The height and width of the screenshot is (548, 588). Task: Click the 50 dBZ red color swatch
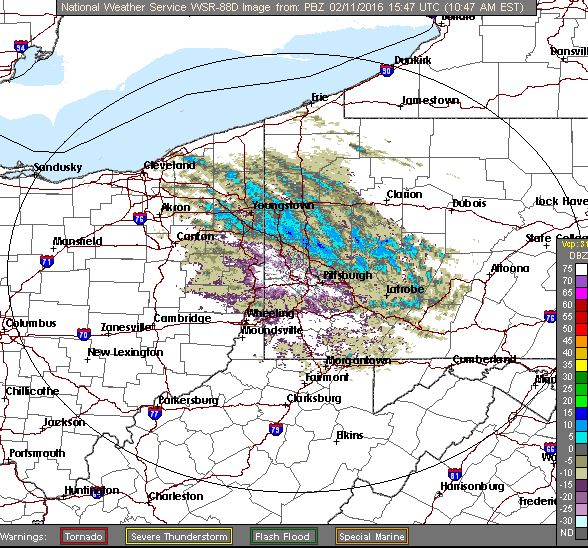point(581,329)
